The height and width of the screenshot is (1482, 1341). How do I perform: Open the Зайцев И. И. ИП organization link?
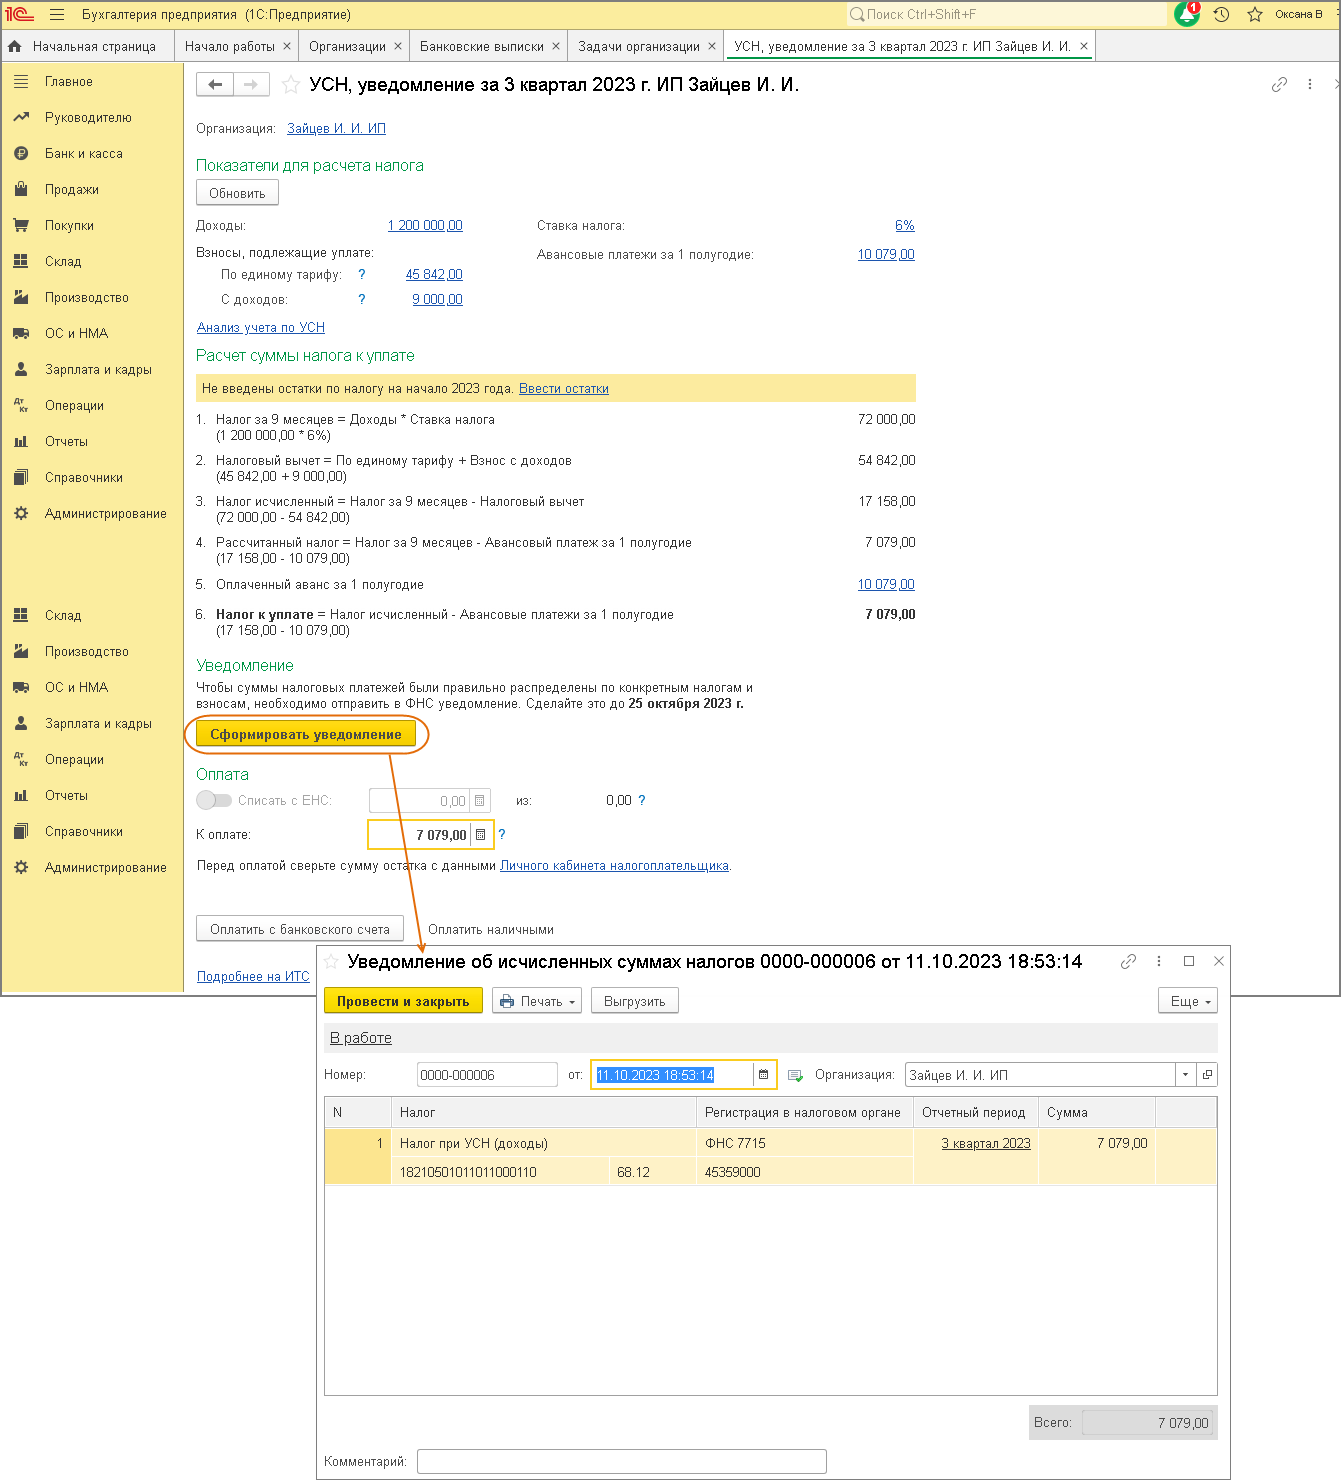click(336, 128)
